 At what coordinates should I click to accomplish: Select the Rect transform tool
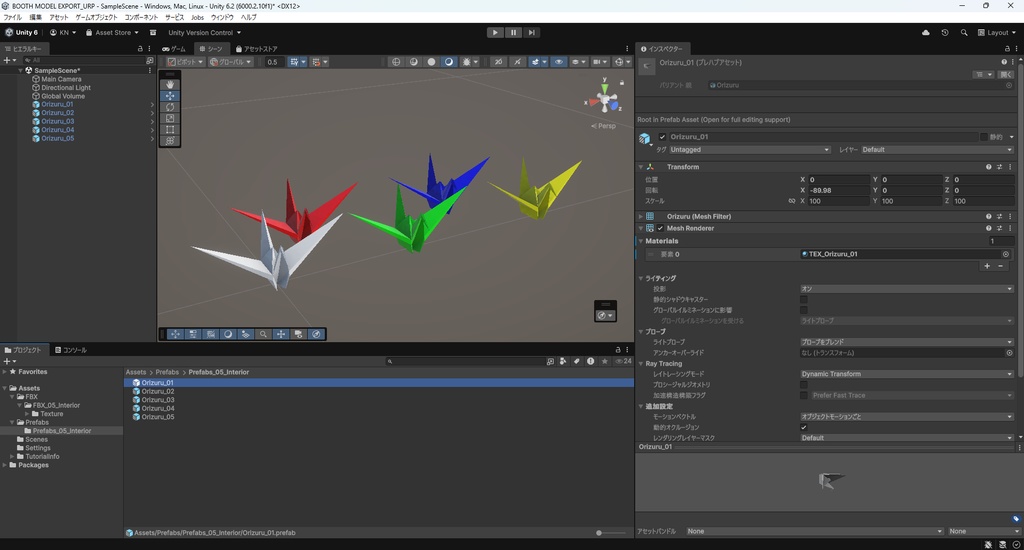point(170,130)
